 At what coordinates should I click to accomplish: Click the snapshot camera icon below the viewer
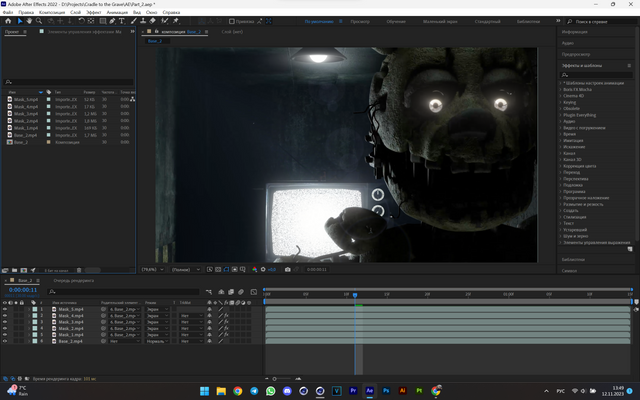pyautogui.click(x=288, y=269)
